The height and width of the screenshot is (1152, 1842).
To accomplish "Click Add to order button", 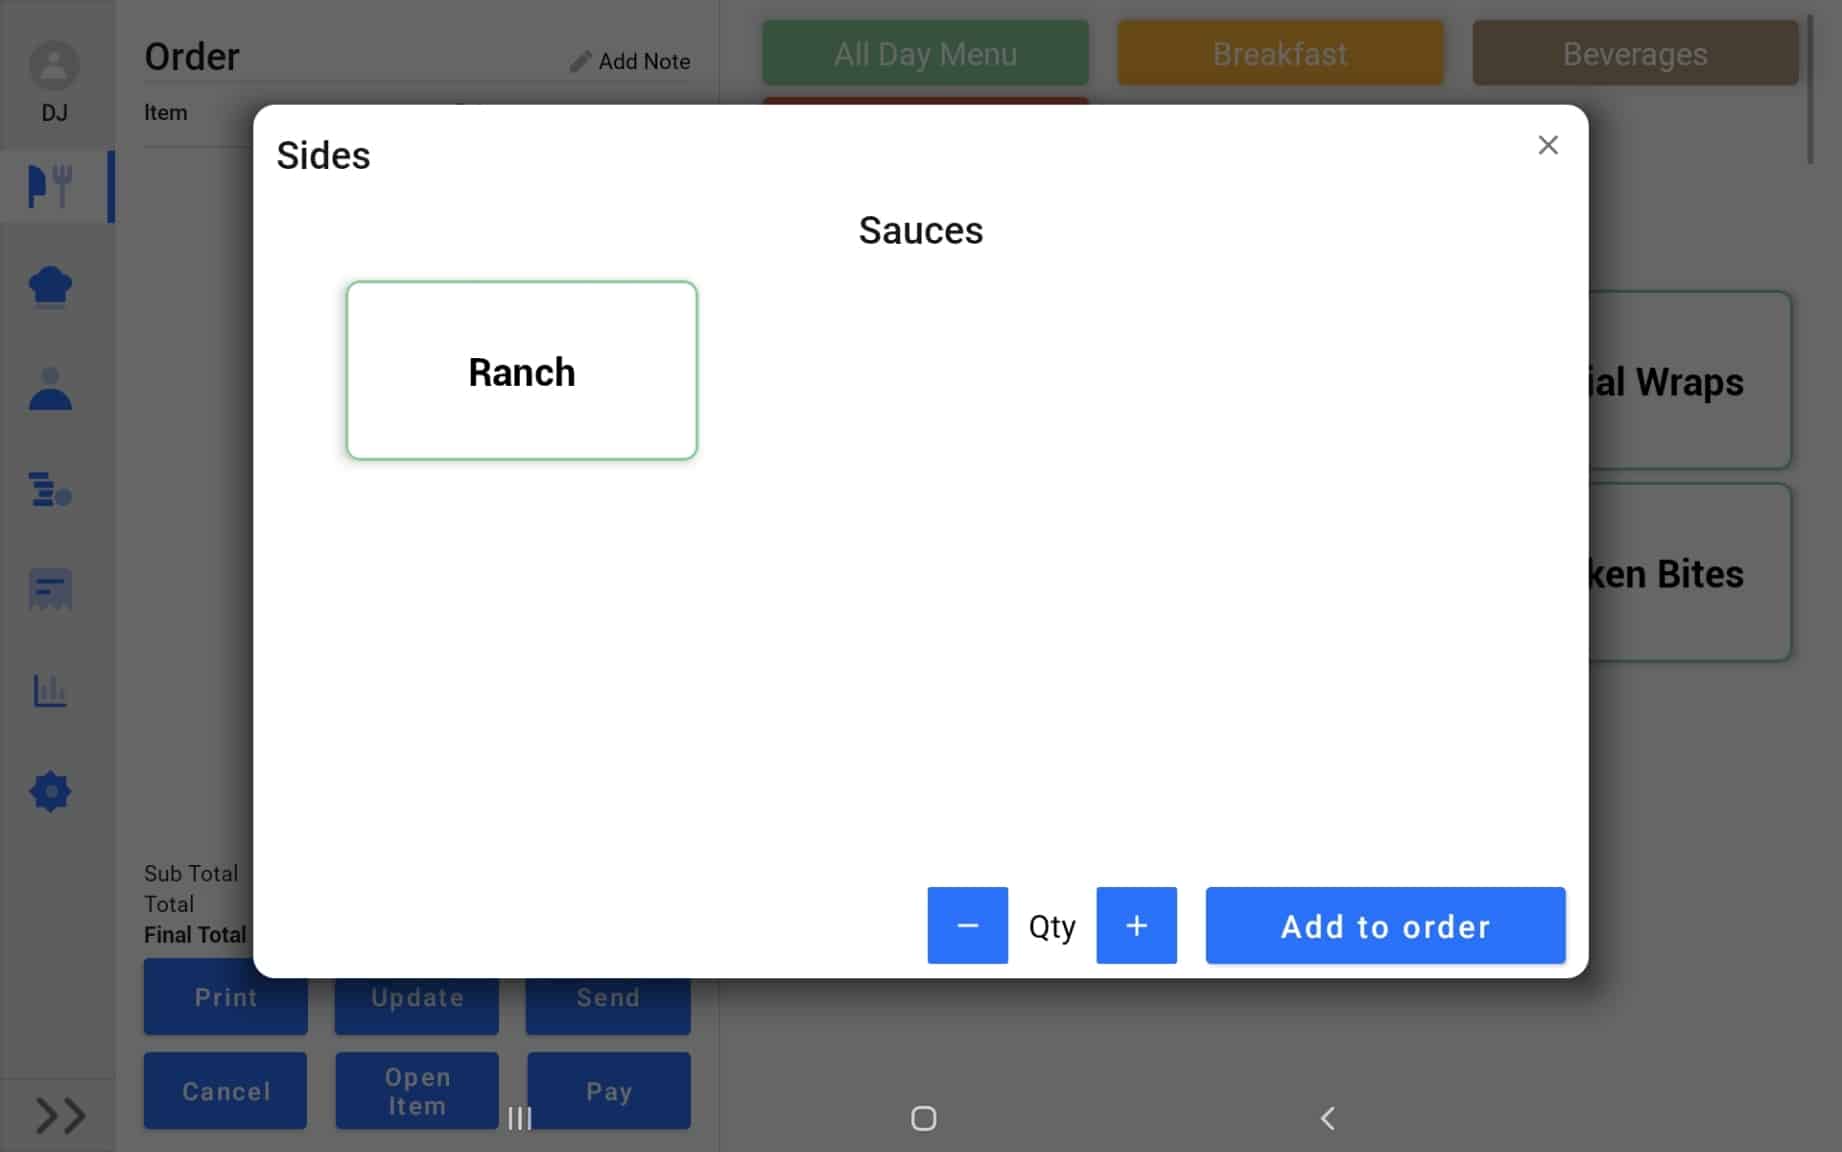I will click(1385, 925).
